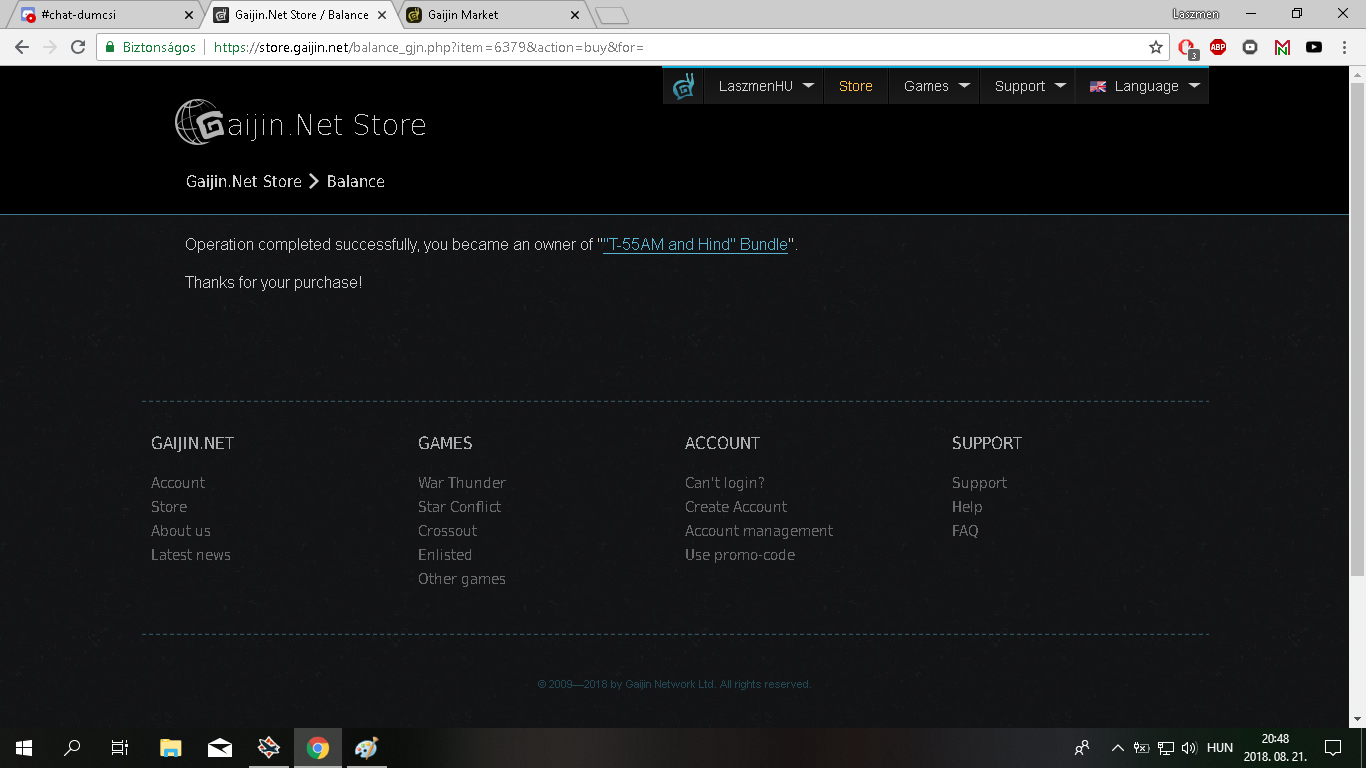Open the clock and date panel
Viewport: 1366px width, 768px height.
(1275, 747)
